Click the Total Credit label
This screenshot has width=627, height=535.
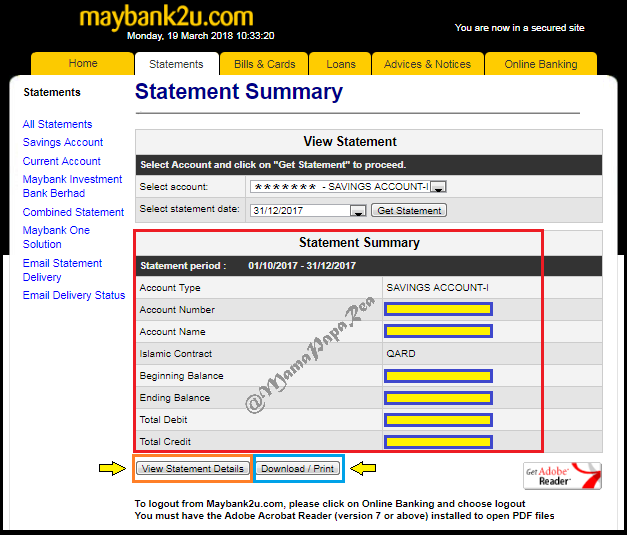pyautogui.click(x=165, y=442)
